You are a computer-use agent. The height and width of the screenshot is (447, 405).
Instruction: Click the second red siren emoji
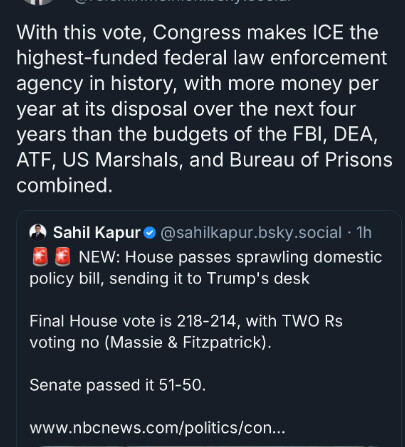pos(62,257)
